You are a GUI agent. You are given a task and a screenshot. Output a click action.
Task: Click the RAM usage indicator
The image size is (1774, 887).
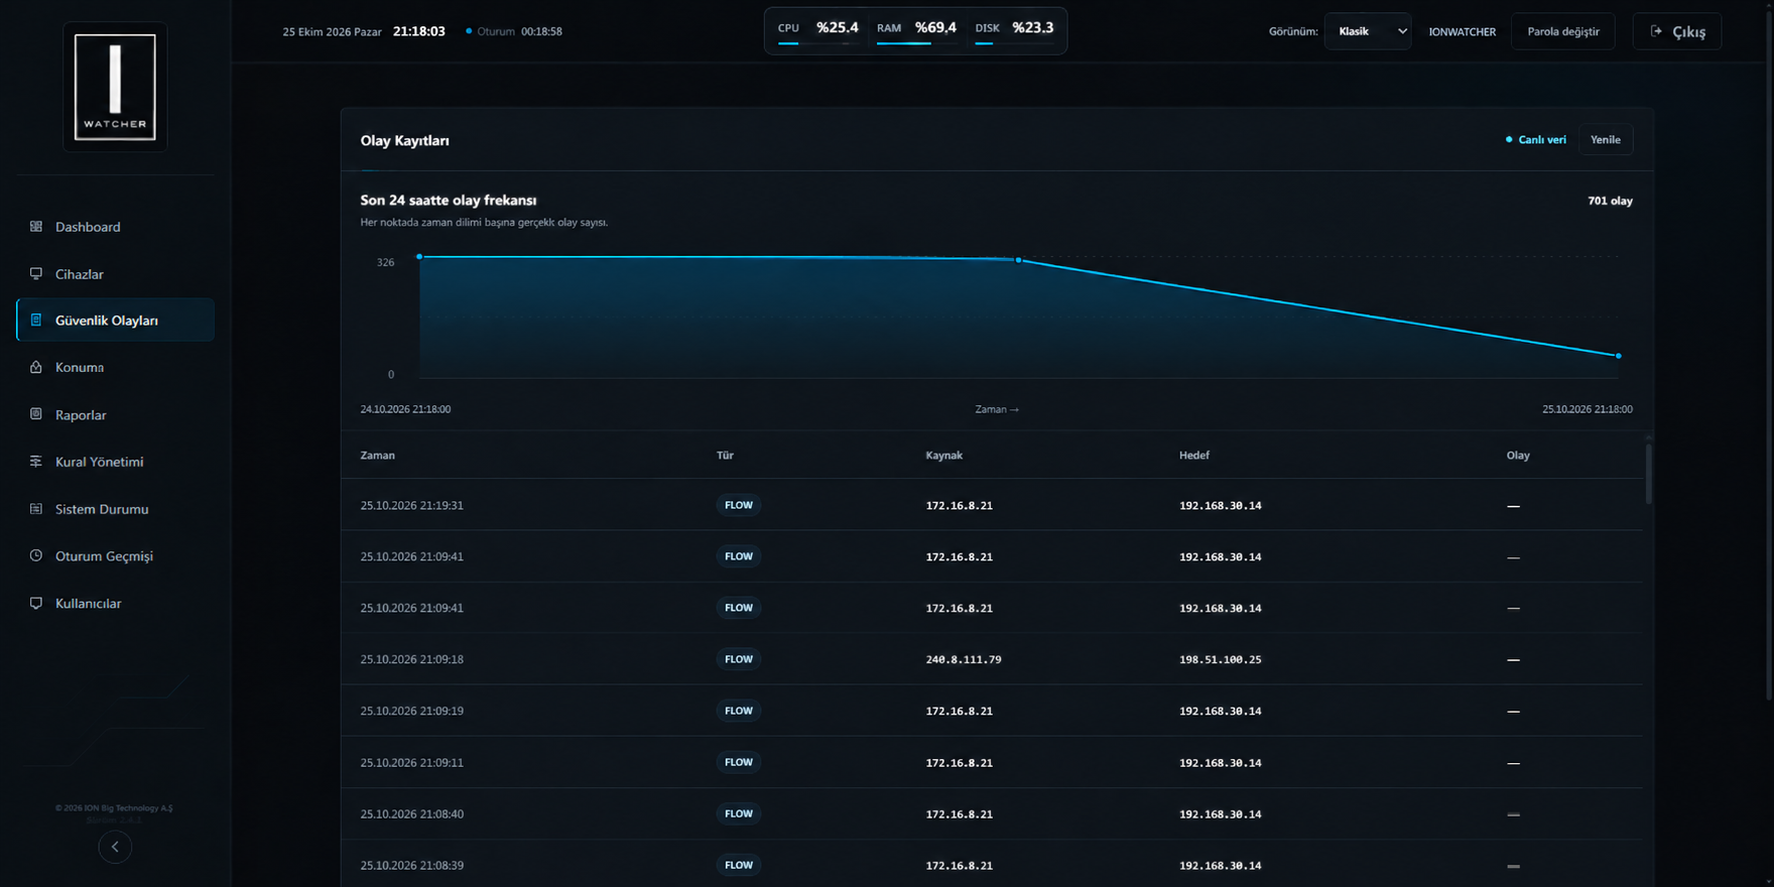click(916, 29)
